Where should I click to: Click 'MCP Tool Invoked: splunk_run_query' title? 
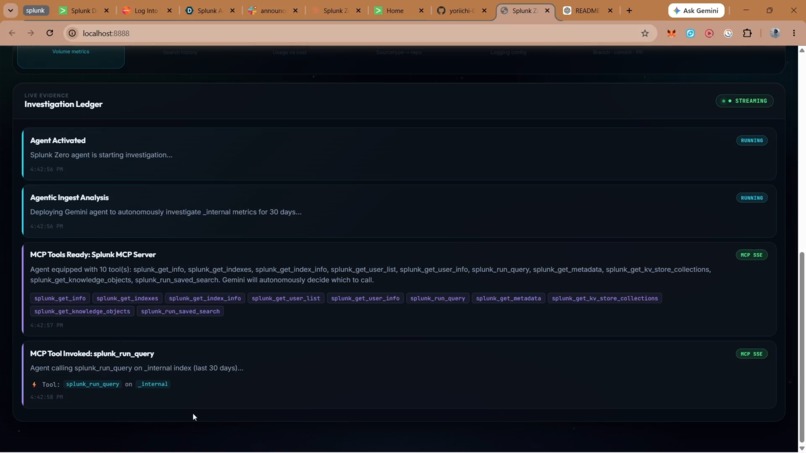[92, 354]
